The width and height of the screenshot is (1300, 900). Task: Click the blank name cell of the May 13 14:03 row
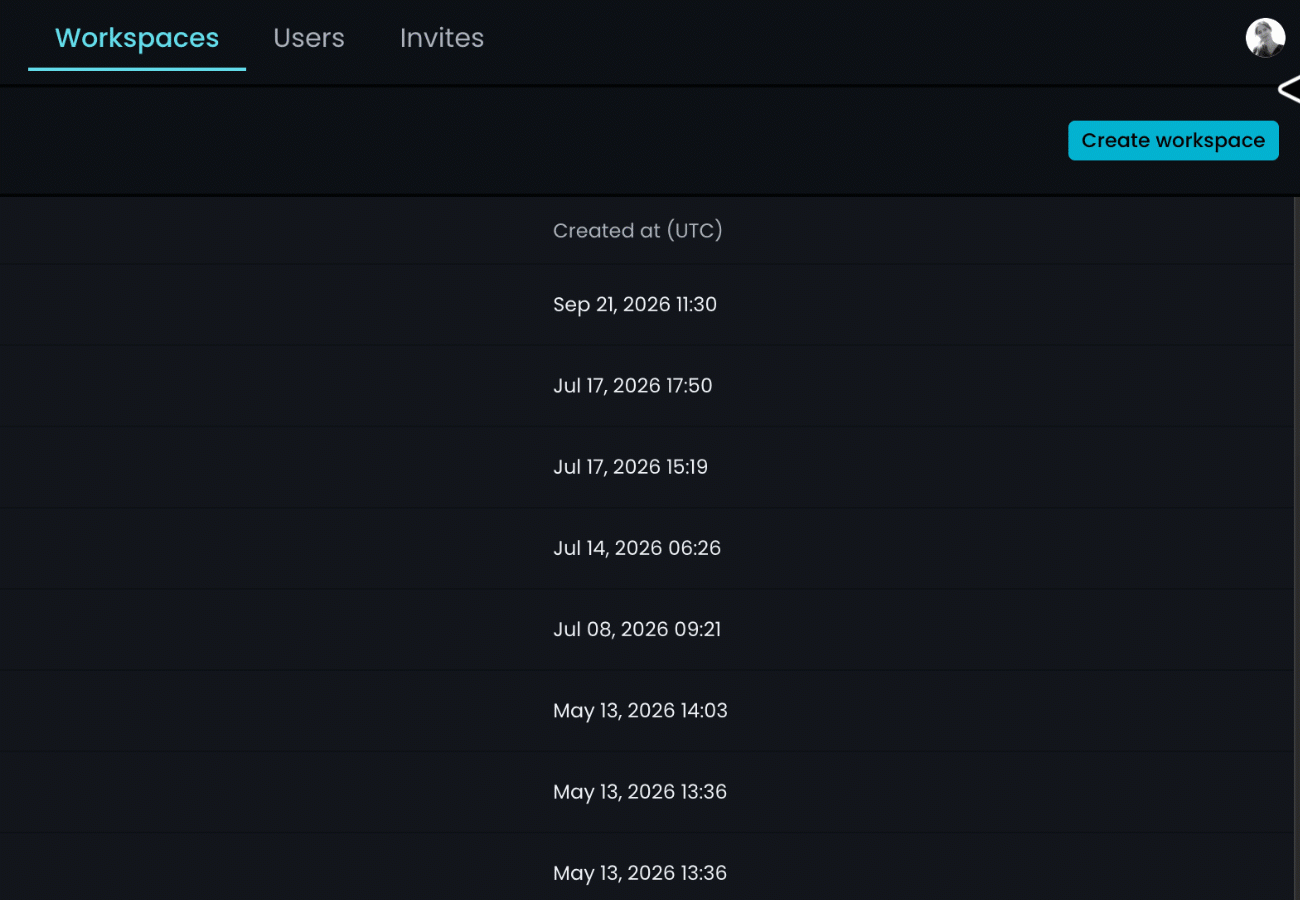point(270,711)
